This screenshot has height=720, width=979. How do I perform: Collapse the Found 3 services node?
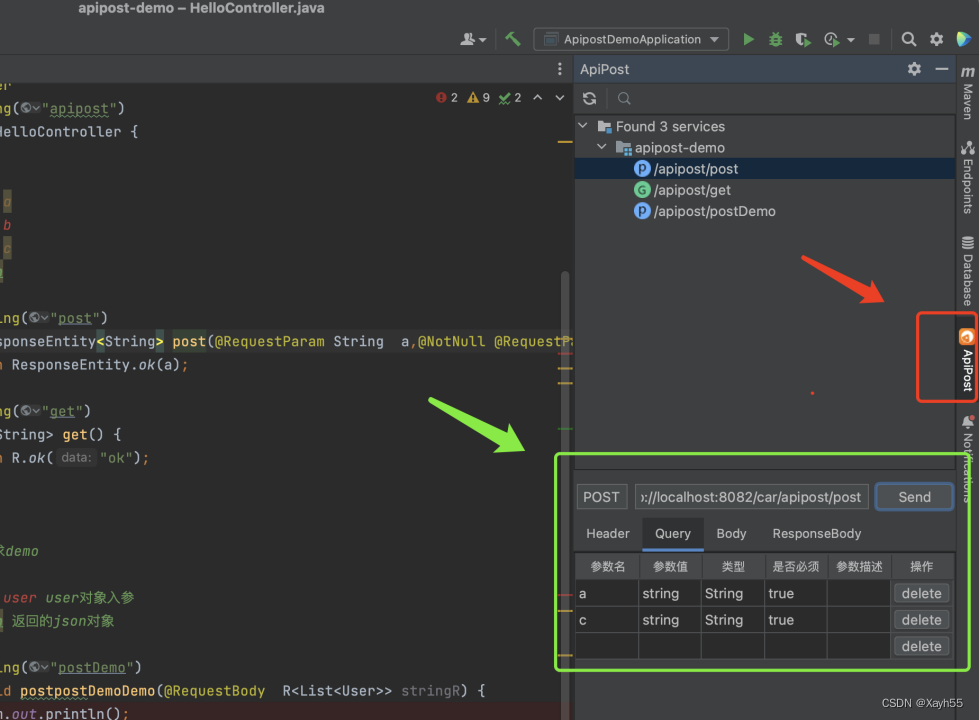tap(583, 126)
